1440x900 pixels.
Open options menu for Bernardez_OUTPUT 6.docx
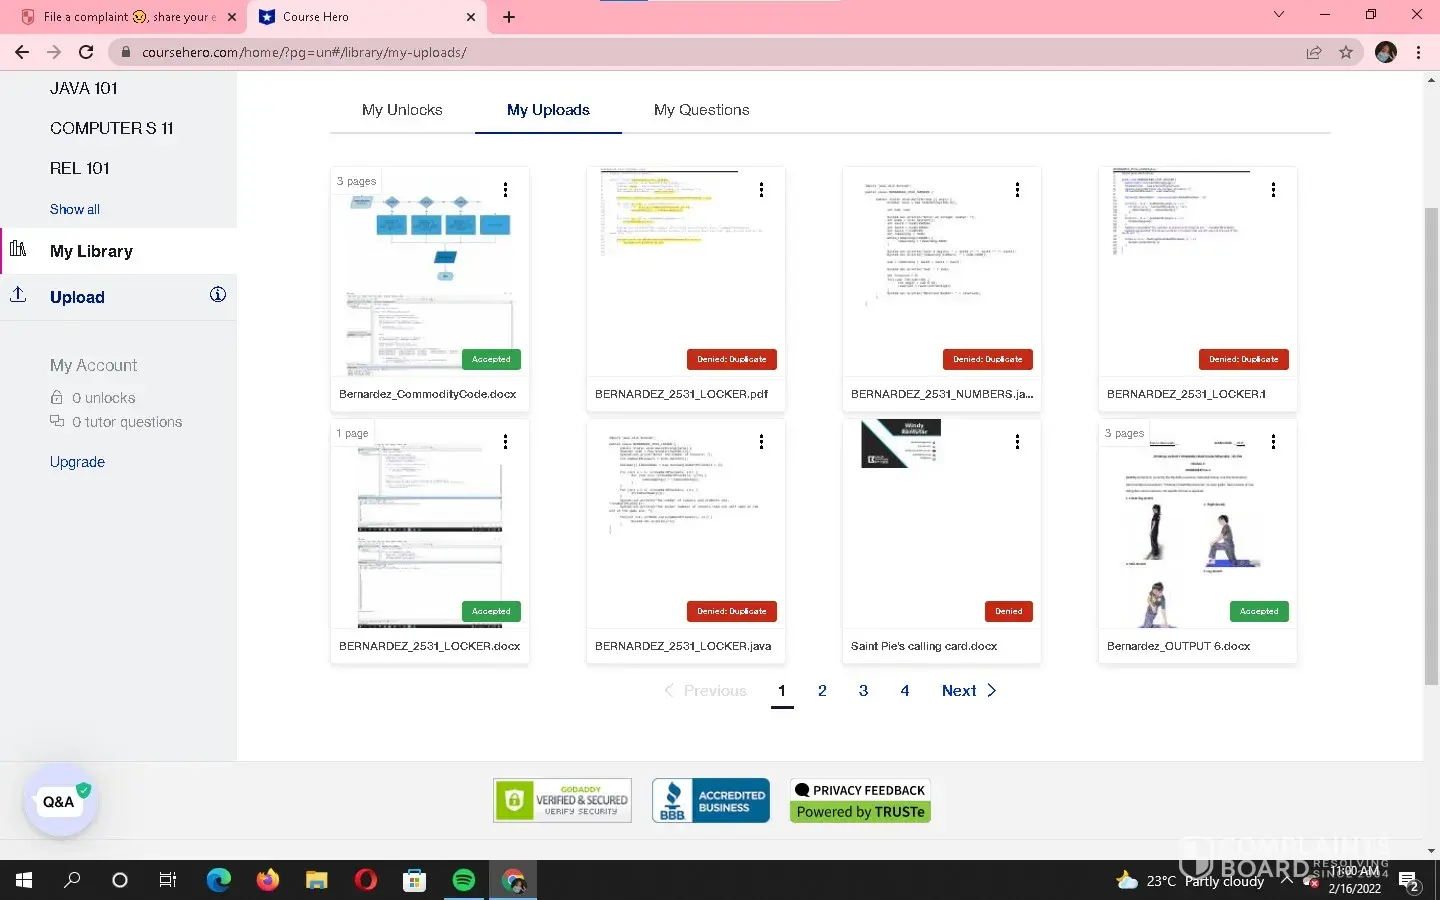coord(1274,442)
